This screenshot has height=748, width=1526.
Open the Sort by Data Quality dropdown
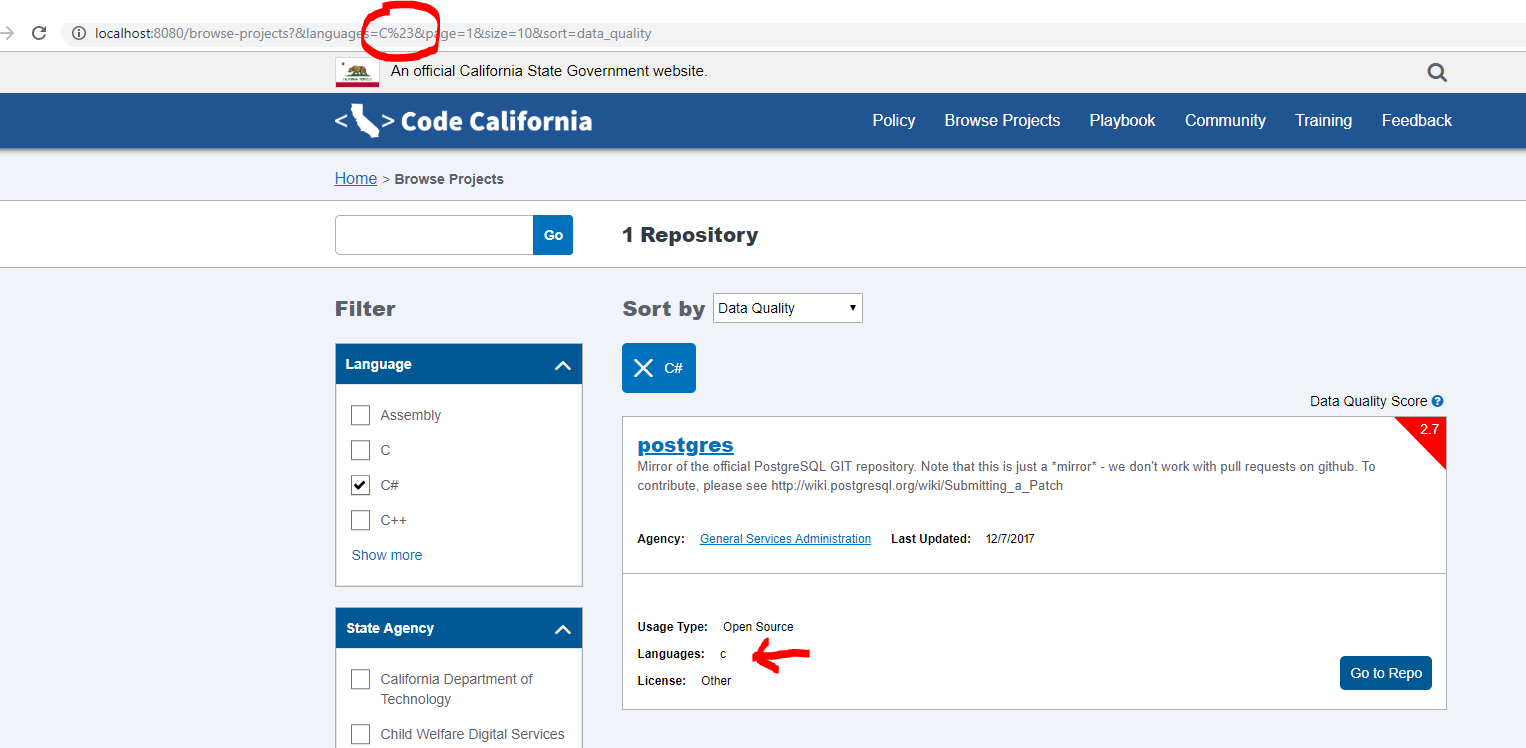point(788,308)
